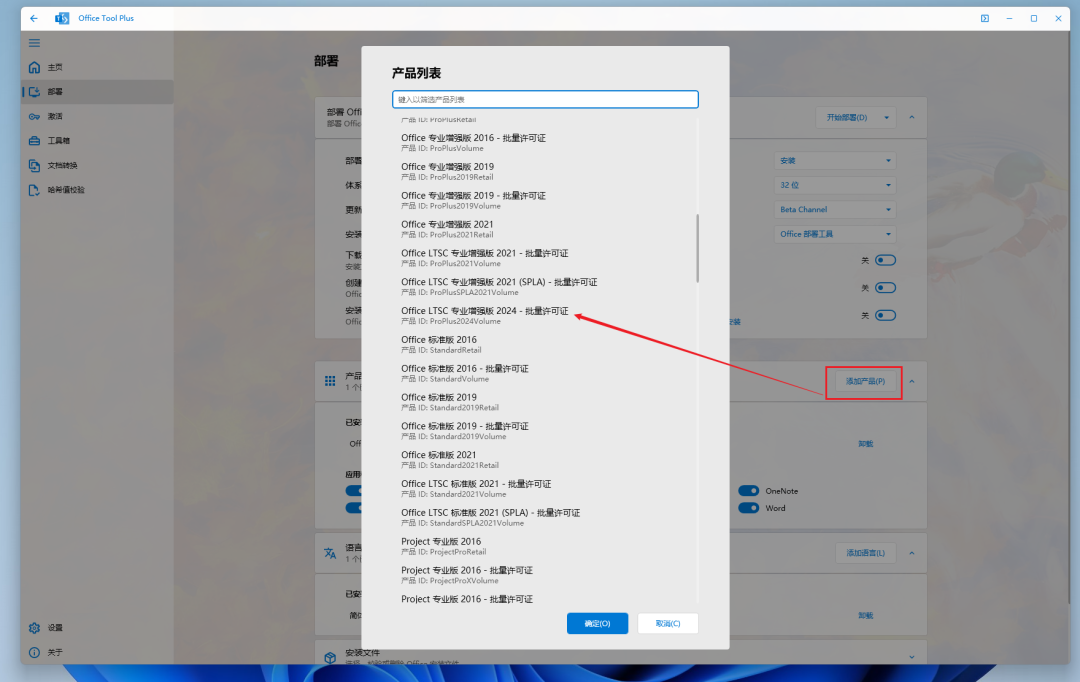Open the 32 位 architecture dropdown
Screen dimensions: 1080x682
point(835,185)
